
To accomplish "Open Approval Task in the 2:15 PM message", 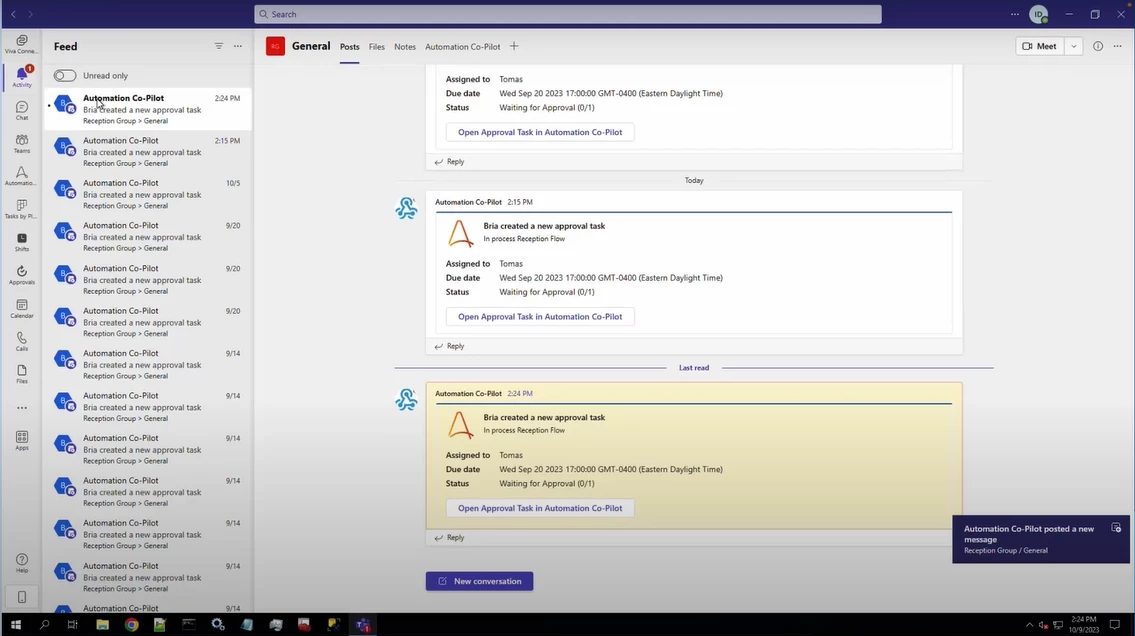I will pos(540,316).
